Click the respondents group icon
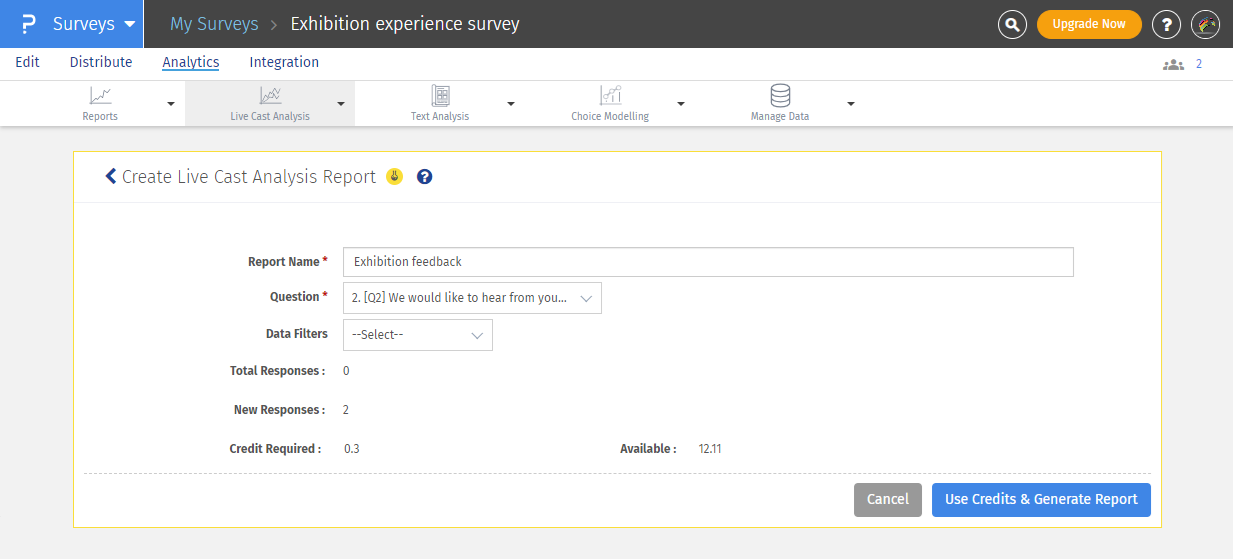This screenshot has width=1233, height=559. click(x=1173, y=64)
